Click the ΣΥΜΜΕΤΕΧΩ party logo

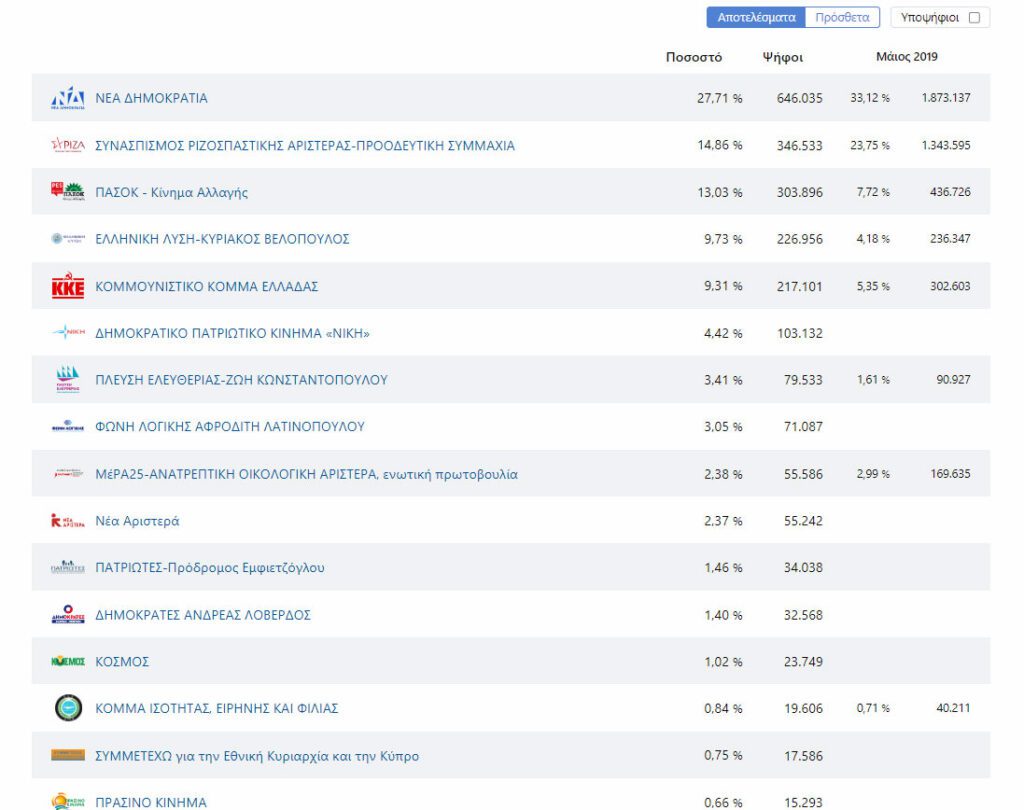(68, 755)
